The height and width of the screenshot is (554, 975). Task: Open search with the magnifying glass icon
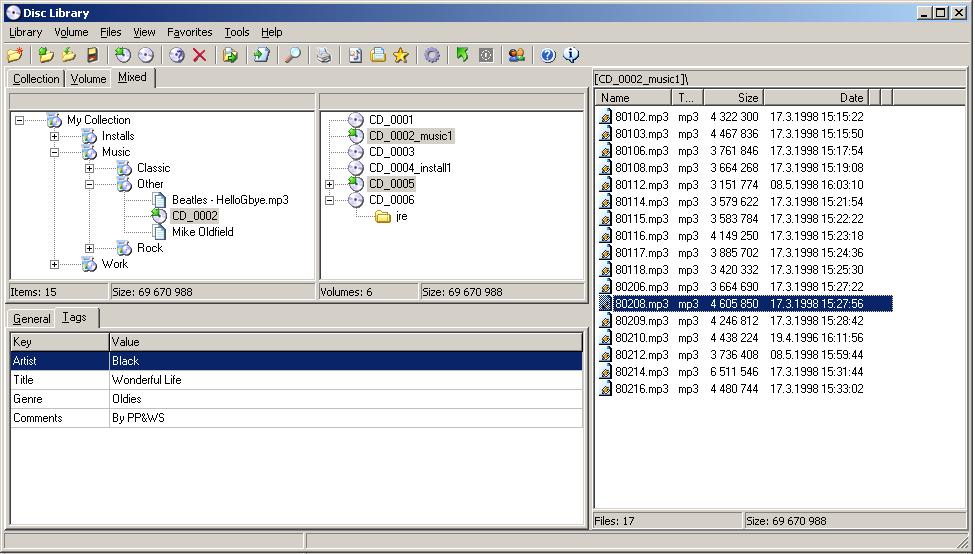[x=292, y=55]
